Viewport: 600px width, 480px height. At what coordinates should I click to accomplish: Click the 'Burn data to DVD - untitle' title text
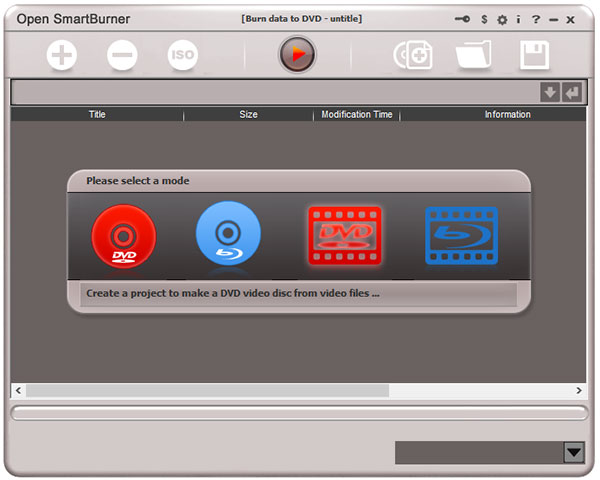302,19
